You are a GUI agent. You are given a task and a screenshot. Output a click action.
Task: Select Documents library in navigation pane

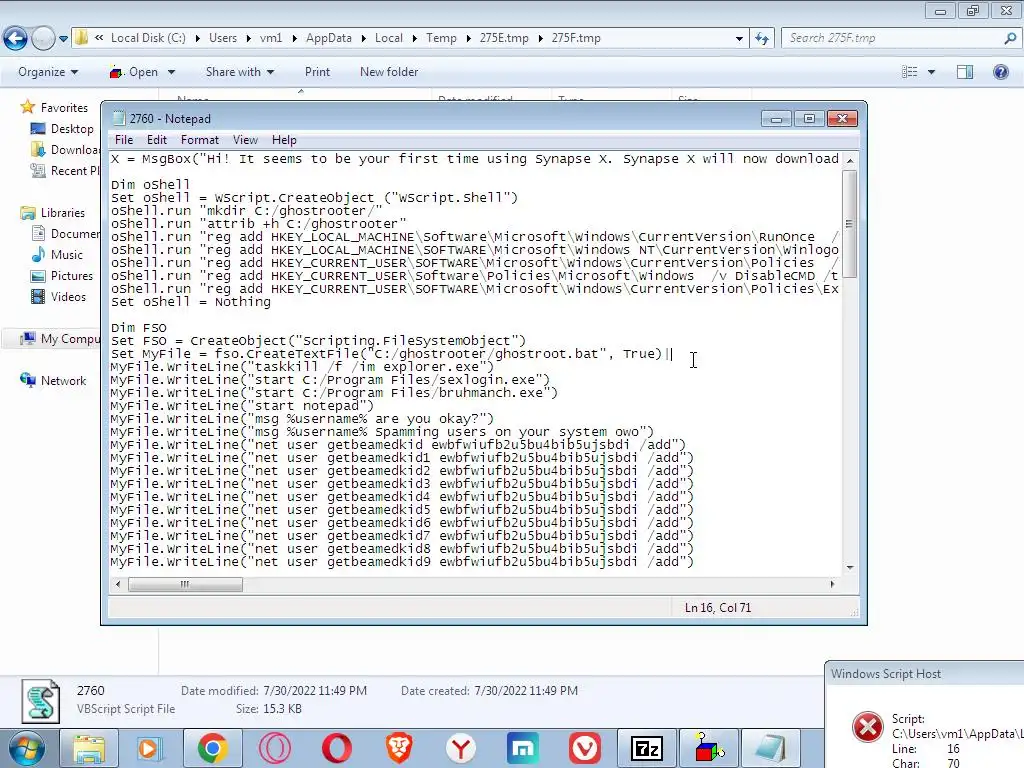[x=65, y=233]
